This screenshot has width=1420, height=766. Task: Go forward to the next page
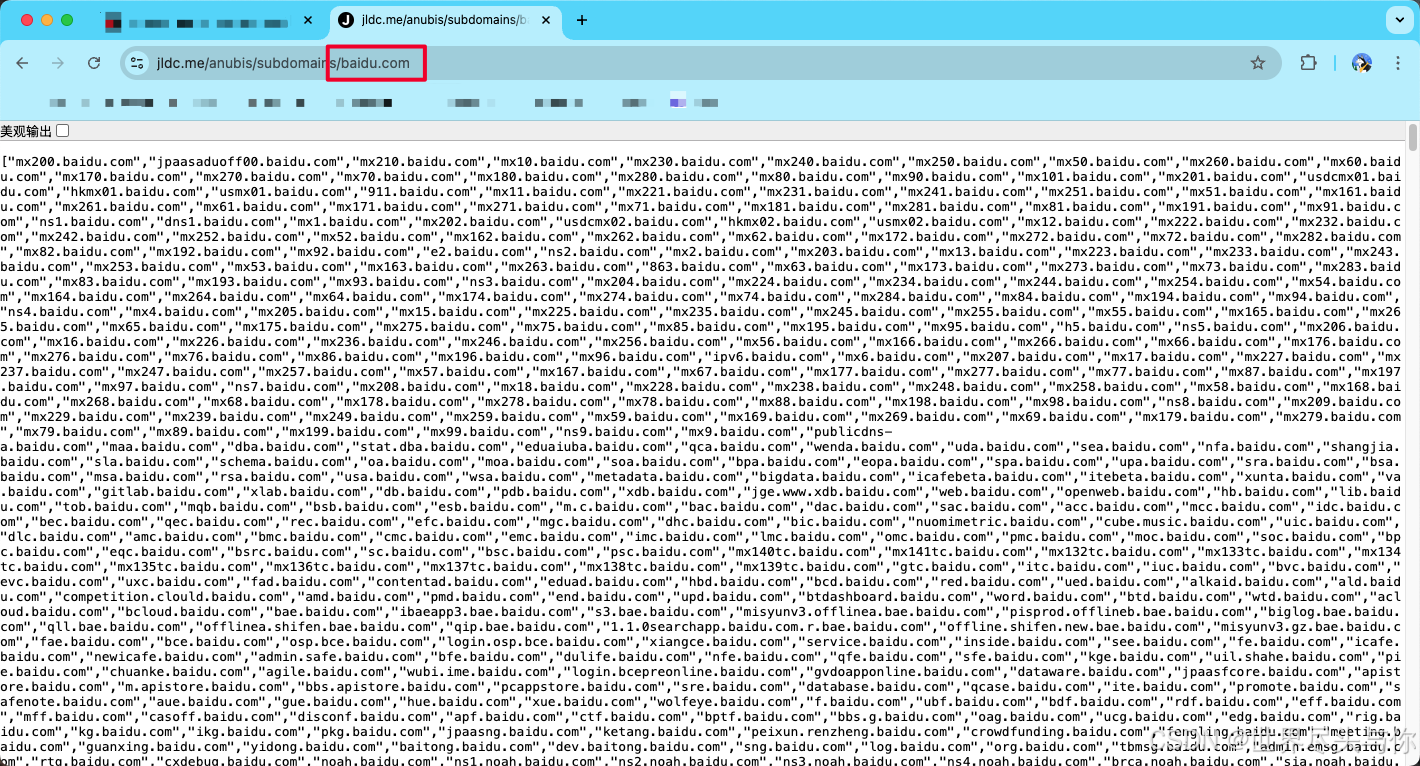point(58,63)
